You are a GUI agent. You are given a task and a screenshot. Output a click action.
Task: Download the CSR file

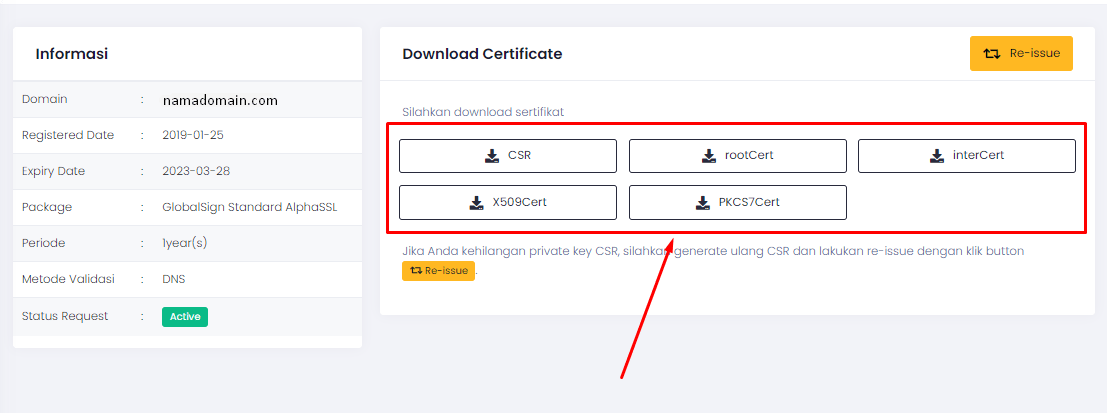[x=508, y=156]
